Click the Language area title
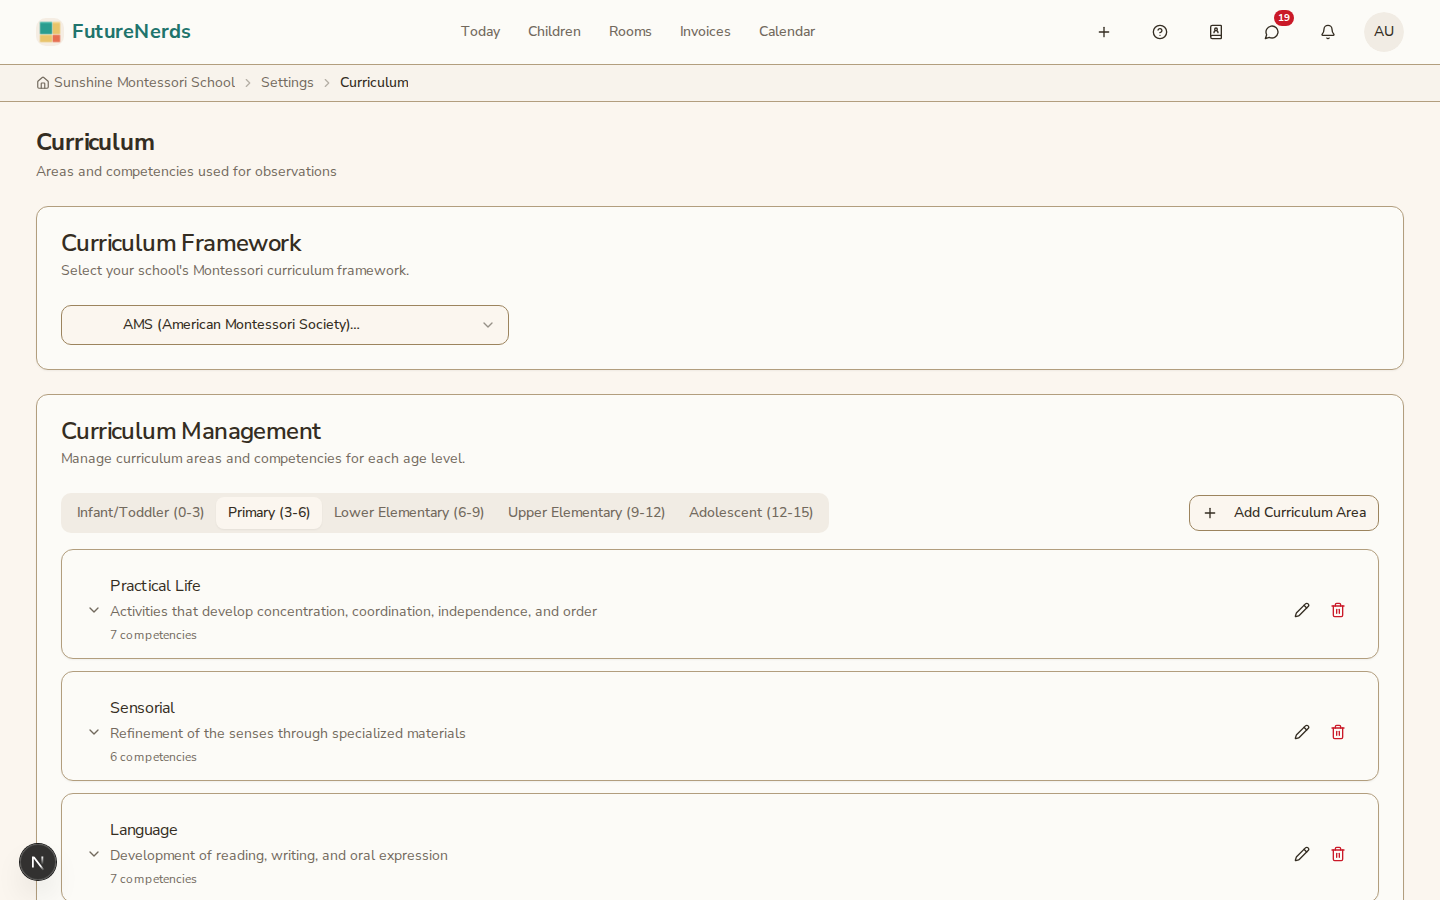1440x900 pixels. click(144, 830)
